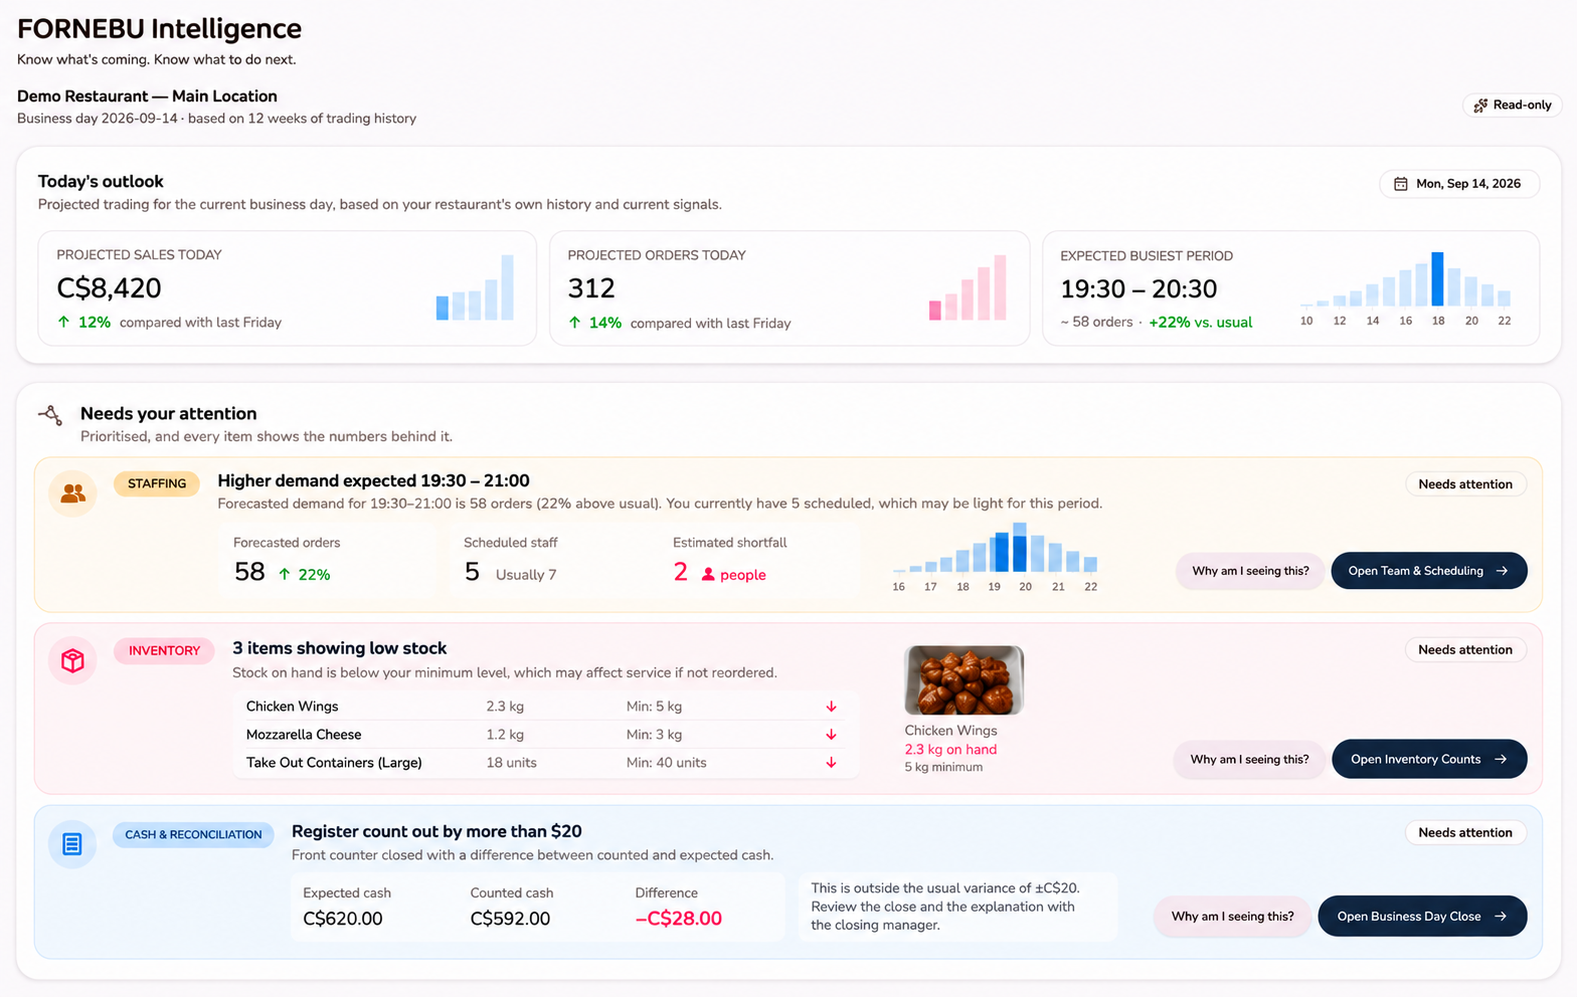Open Business Day Close
Screen dimensions: 1577x997
coord(1422,916)
